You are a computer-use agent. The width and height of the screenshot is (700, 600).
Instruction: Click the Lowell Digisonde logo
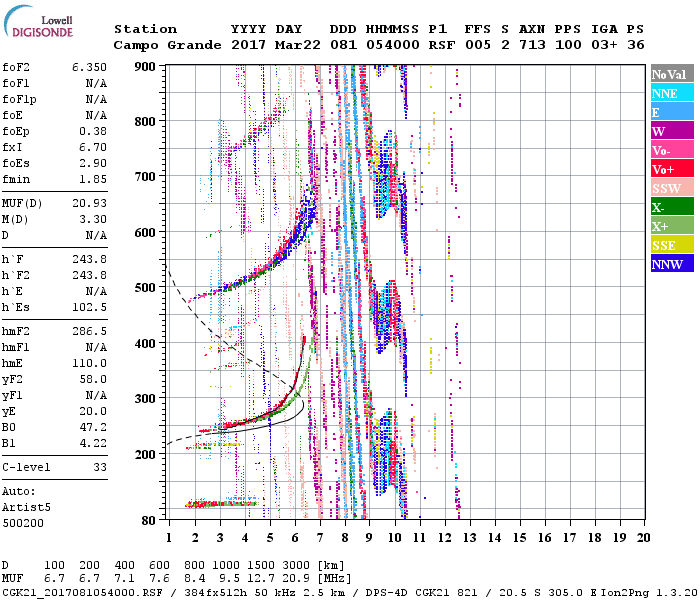[38, 21]
